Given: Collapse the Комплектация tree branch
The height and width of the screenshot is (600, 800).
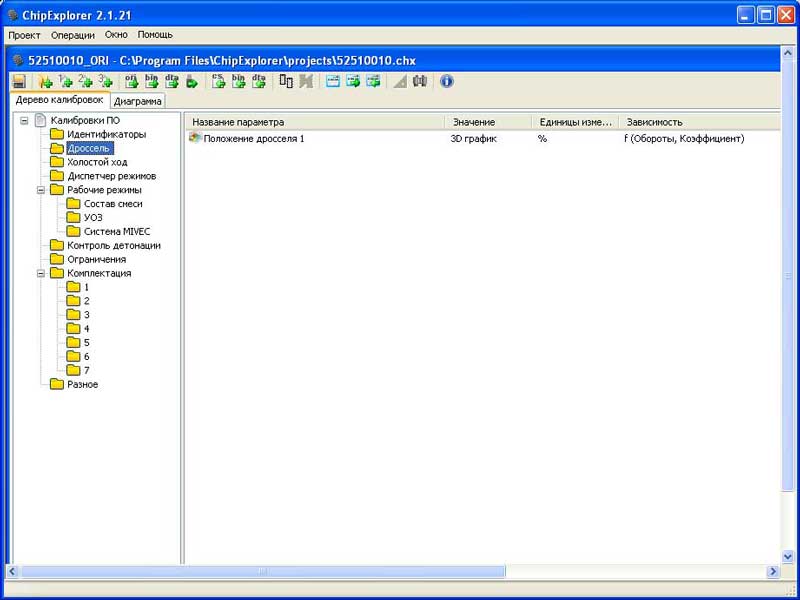Looking at the screenshot, I should click(x=41, y=273).
